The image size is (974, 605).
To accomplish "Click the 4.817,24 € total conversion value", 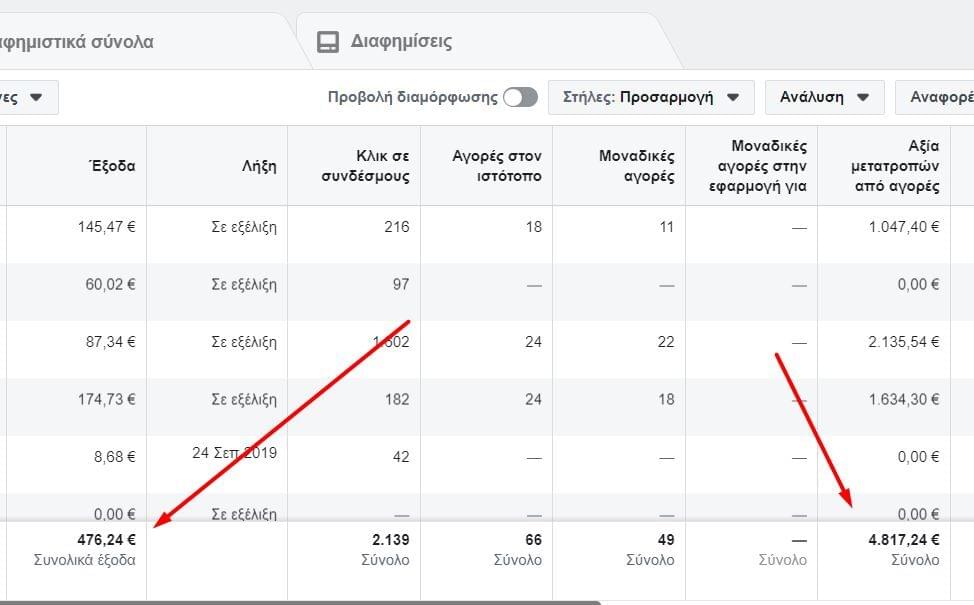I will pos(904,540).
